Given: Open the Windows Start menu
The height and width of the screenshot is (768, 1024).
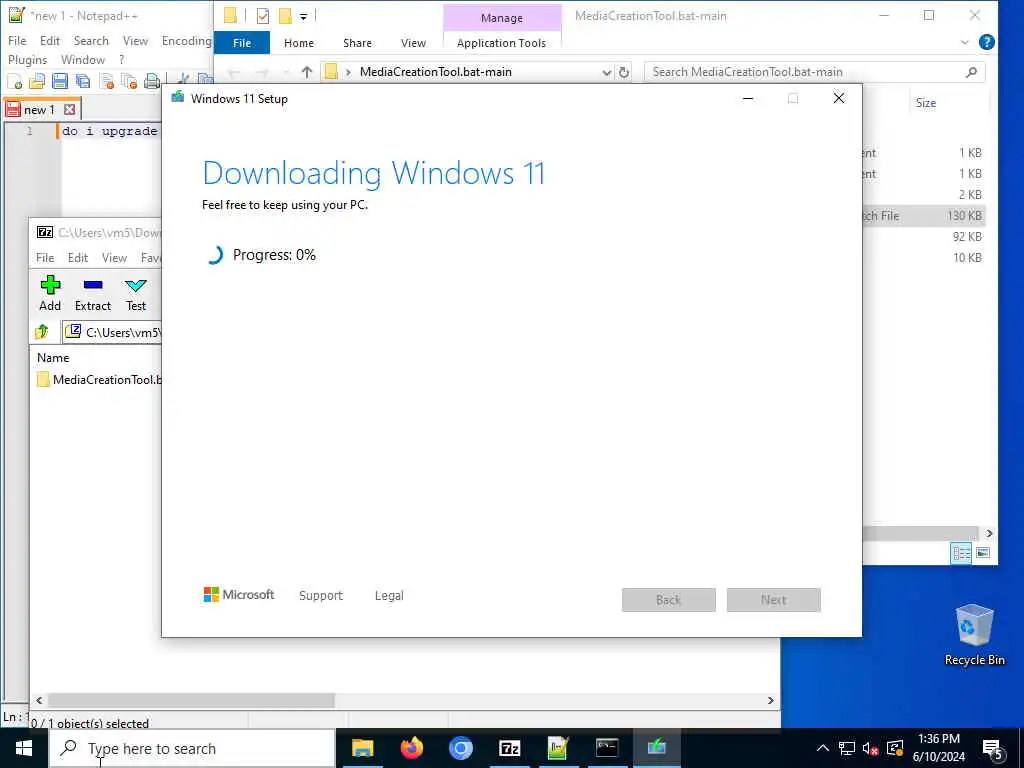Looking at the screenshot, I should tap(24, 748).
